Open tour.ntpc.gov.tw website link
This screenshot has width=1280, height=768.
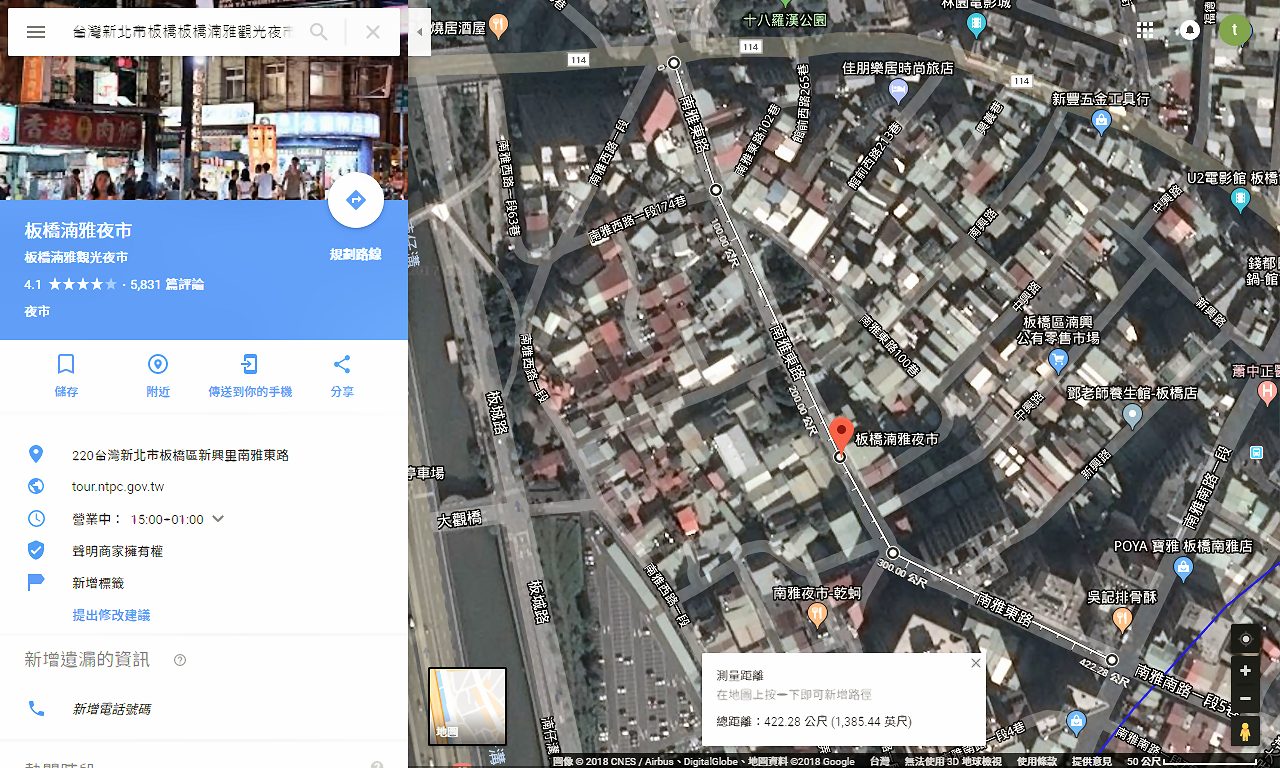pyautogui.click(x=118, y=487)
